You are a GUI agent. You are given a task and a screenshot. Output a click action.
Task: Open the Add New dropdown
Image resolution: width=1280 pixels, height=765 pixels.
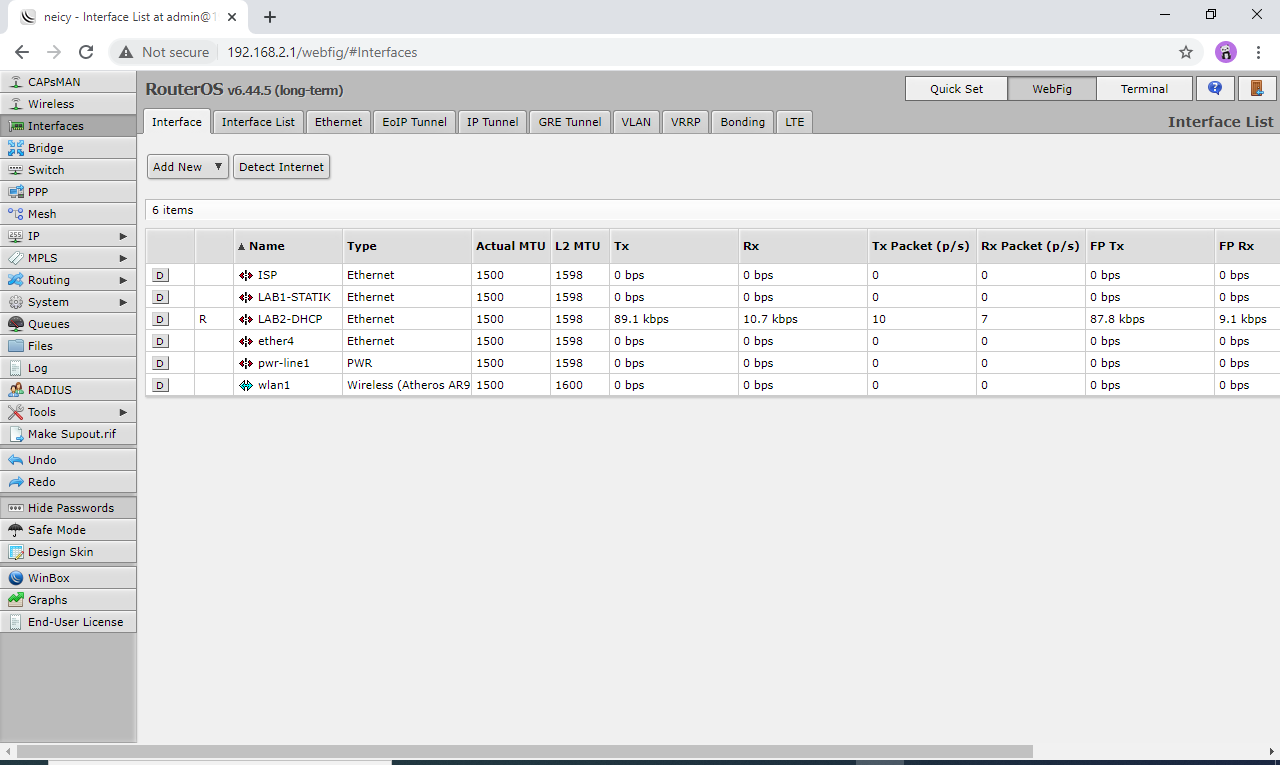point(188,167)
